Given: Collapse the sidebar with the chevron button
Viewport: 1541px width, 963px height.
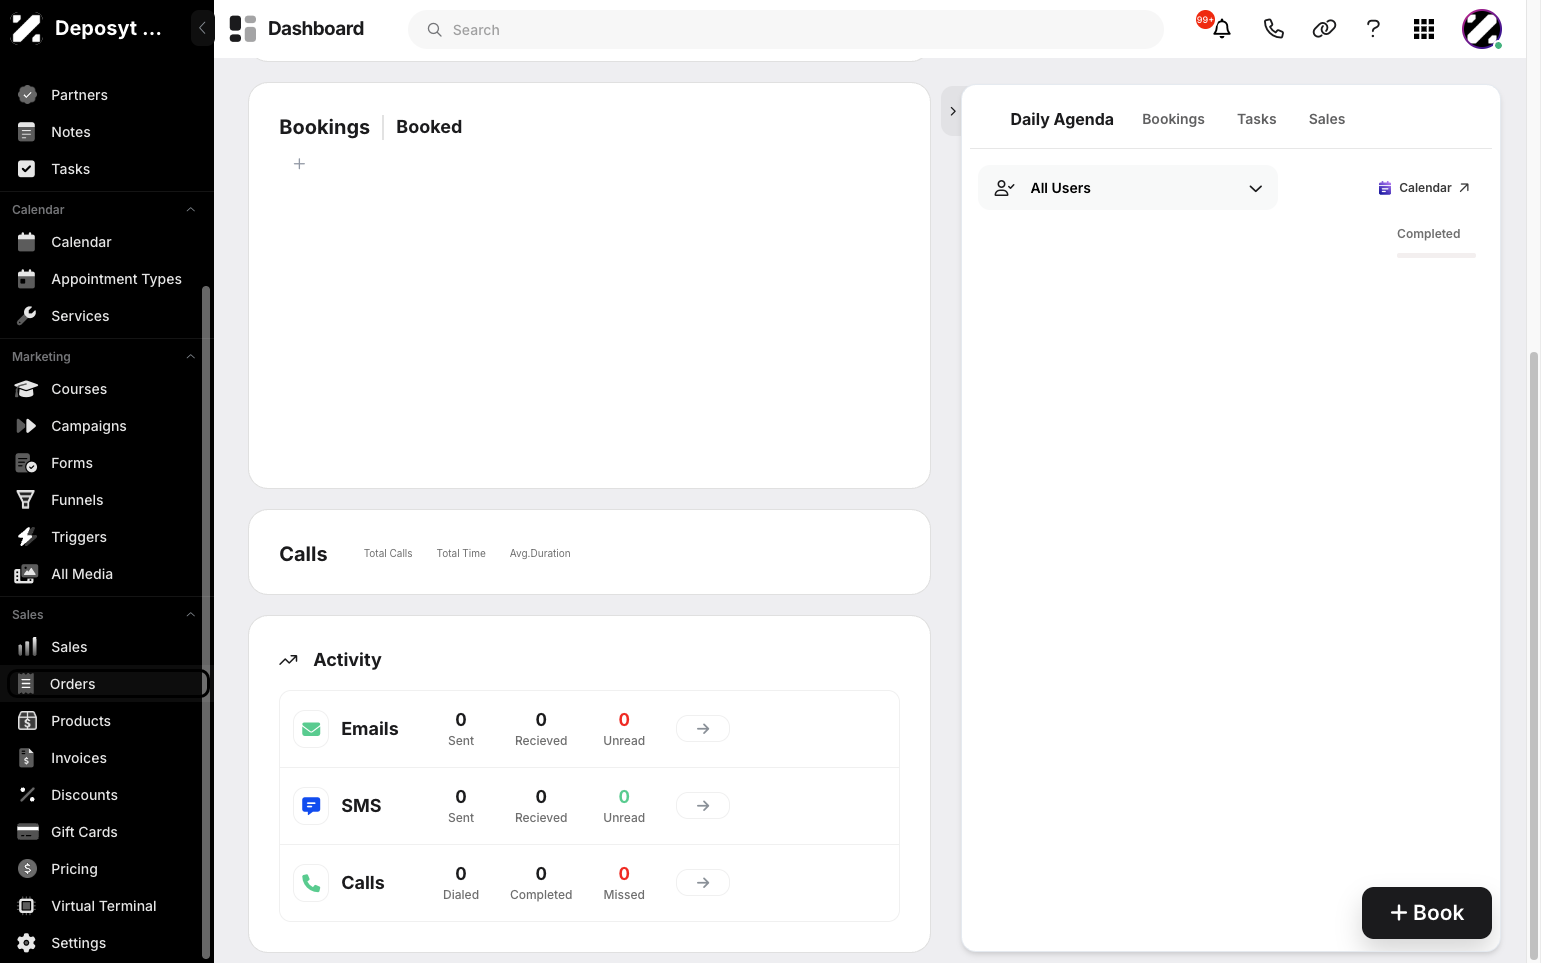Looking at the screenshot, I should pos(202,28).
